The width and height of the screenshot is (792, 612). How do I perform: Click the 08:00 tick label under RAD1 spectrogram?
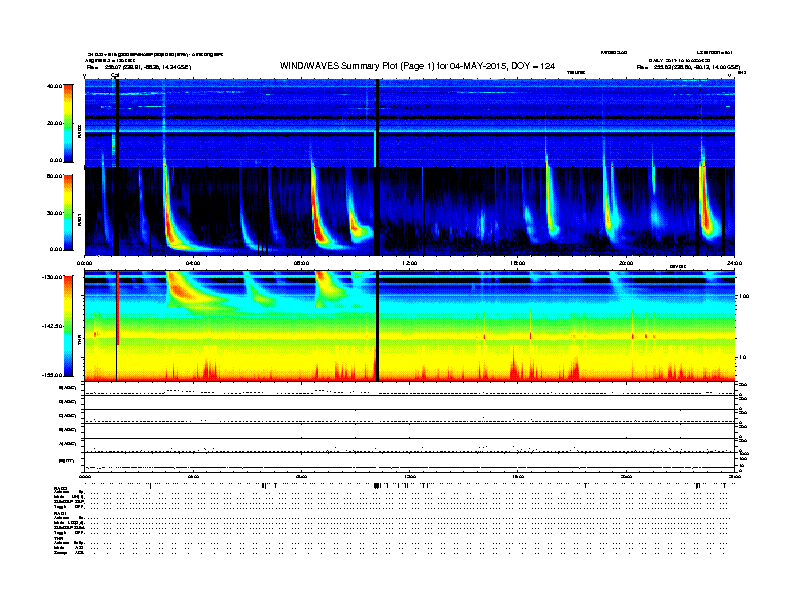click(x=301, y=263)
